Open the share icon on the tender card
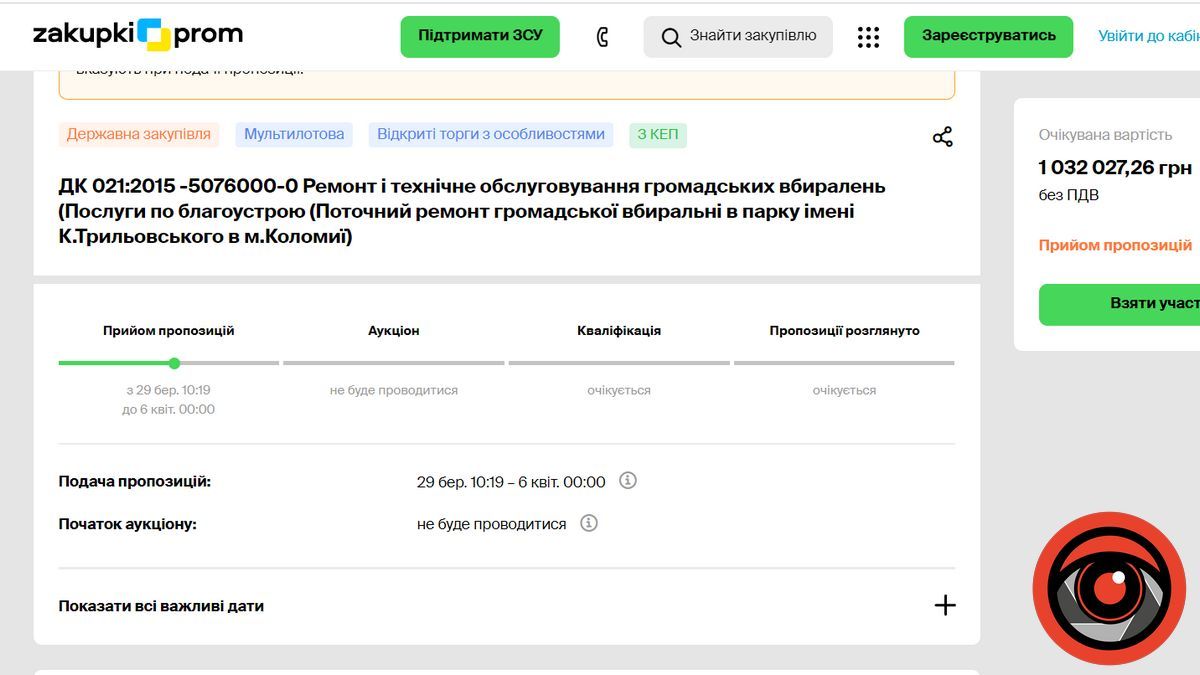1200x675 pixels. pyautogui.click(x=941, y=138)
